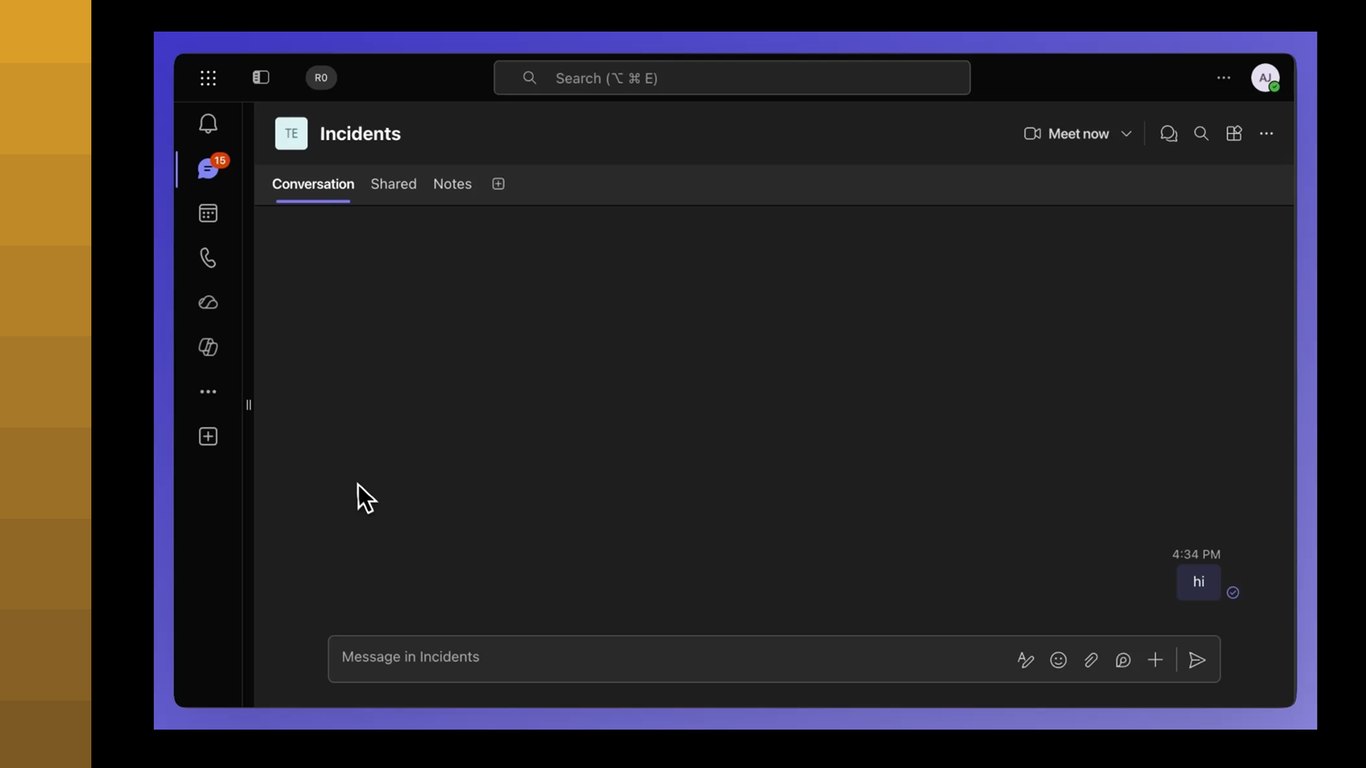Attach a file to the message

pyautogui.click(x=1091, y=660)
